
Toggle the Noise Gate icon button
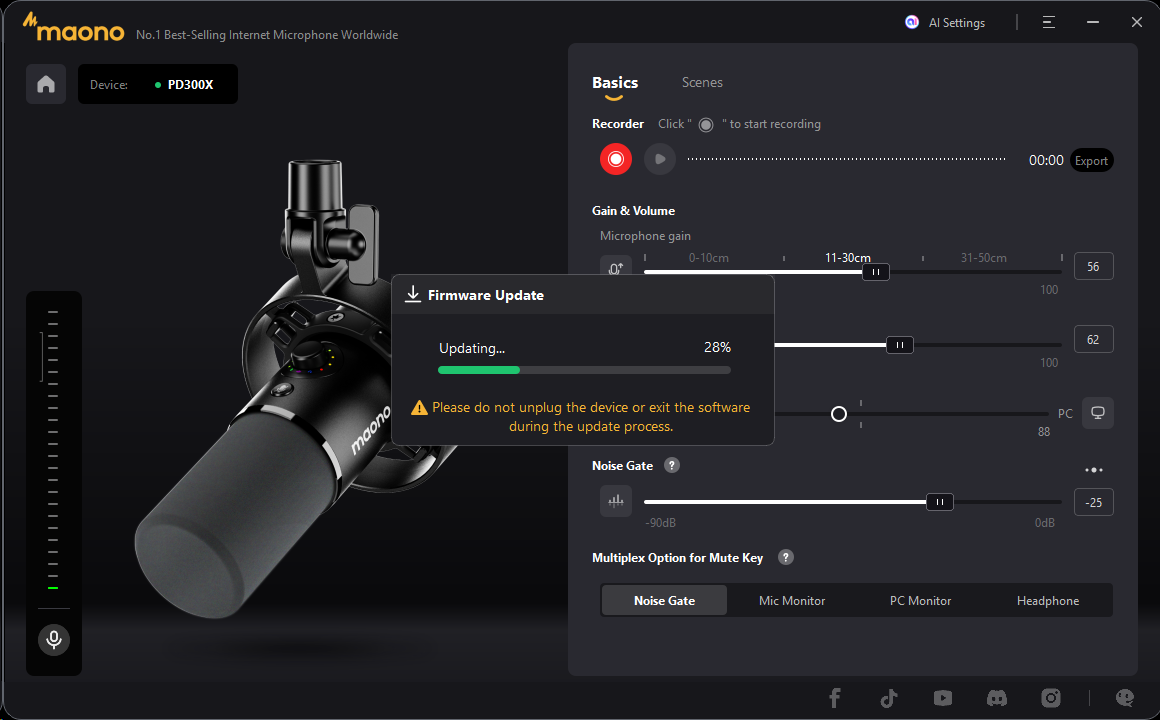(616, 502)
